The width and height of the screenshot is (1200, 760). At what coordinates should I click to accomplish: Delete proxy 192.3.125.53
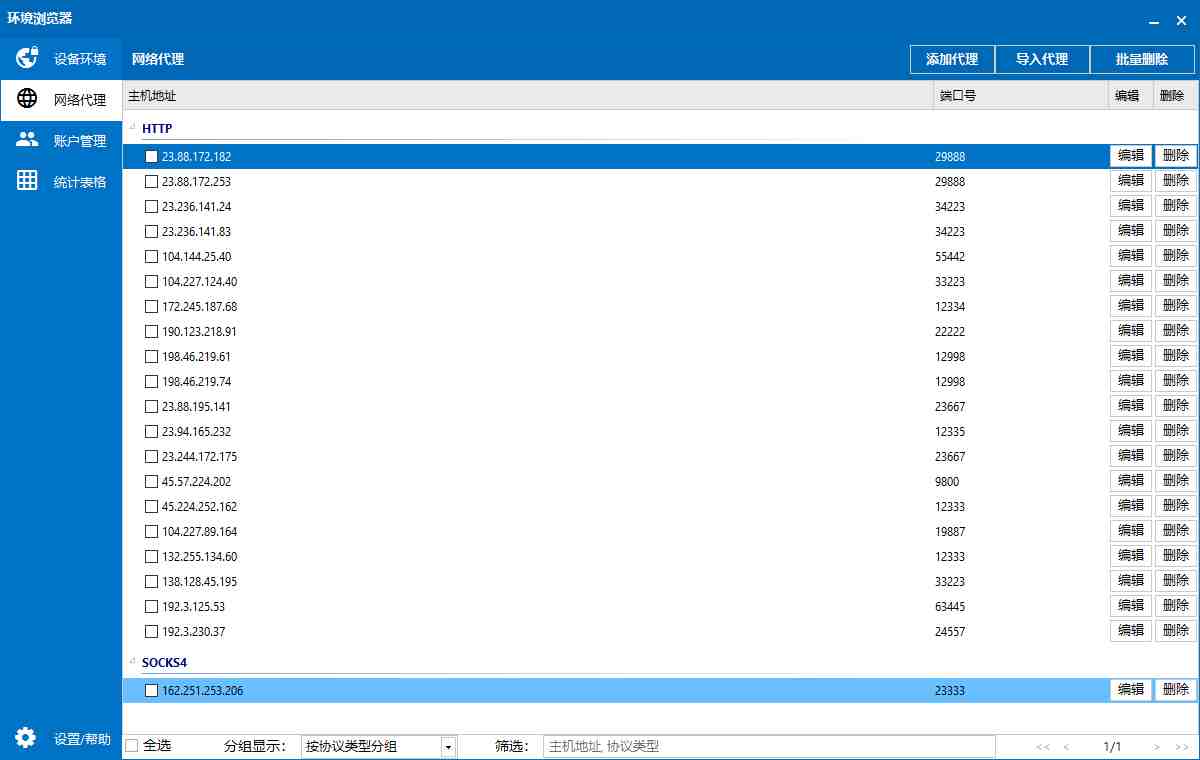tap(1176, 606)
